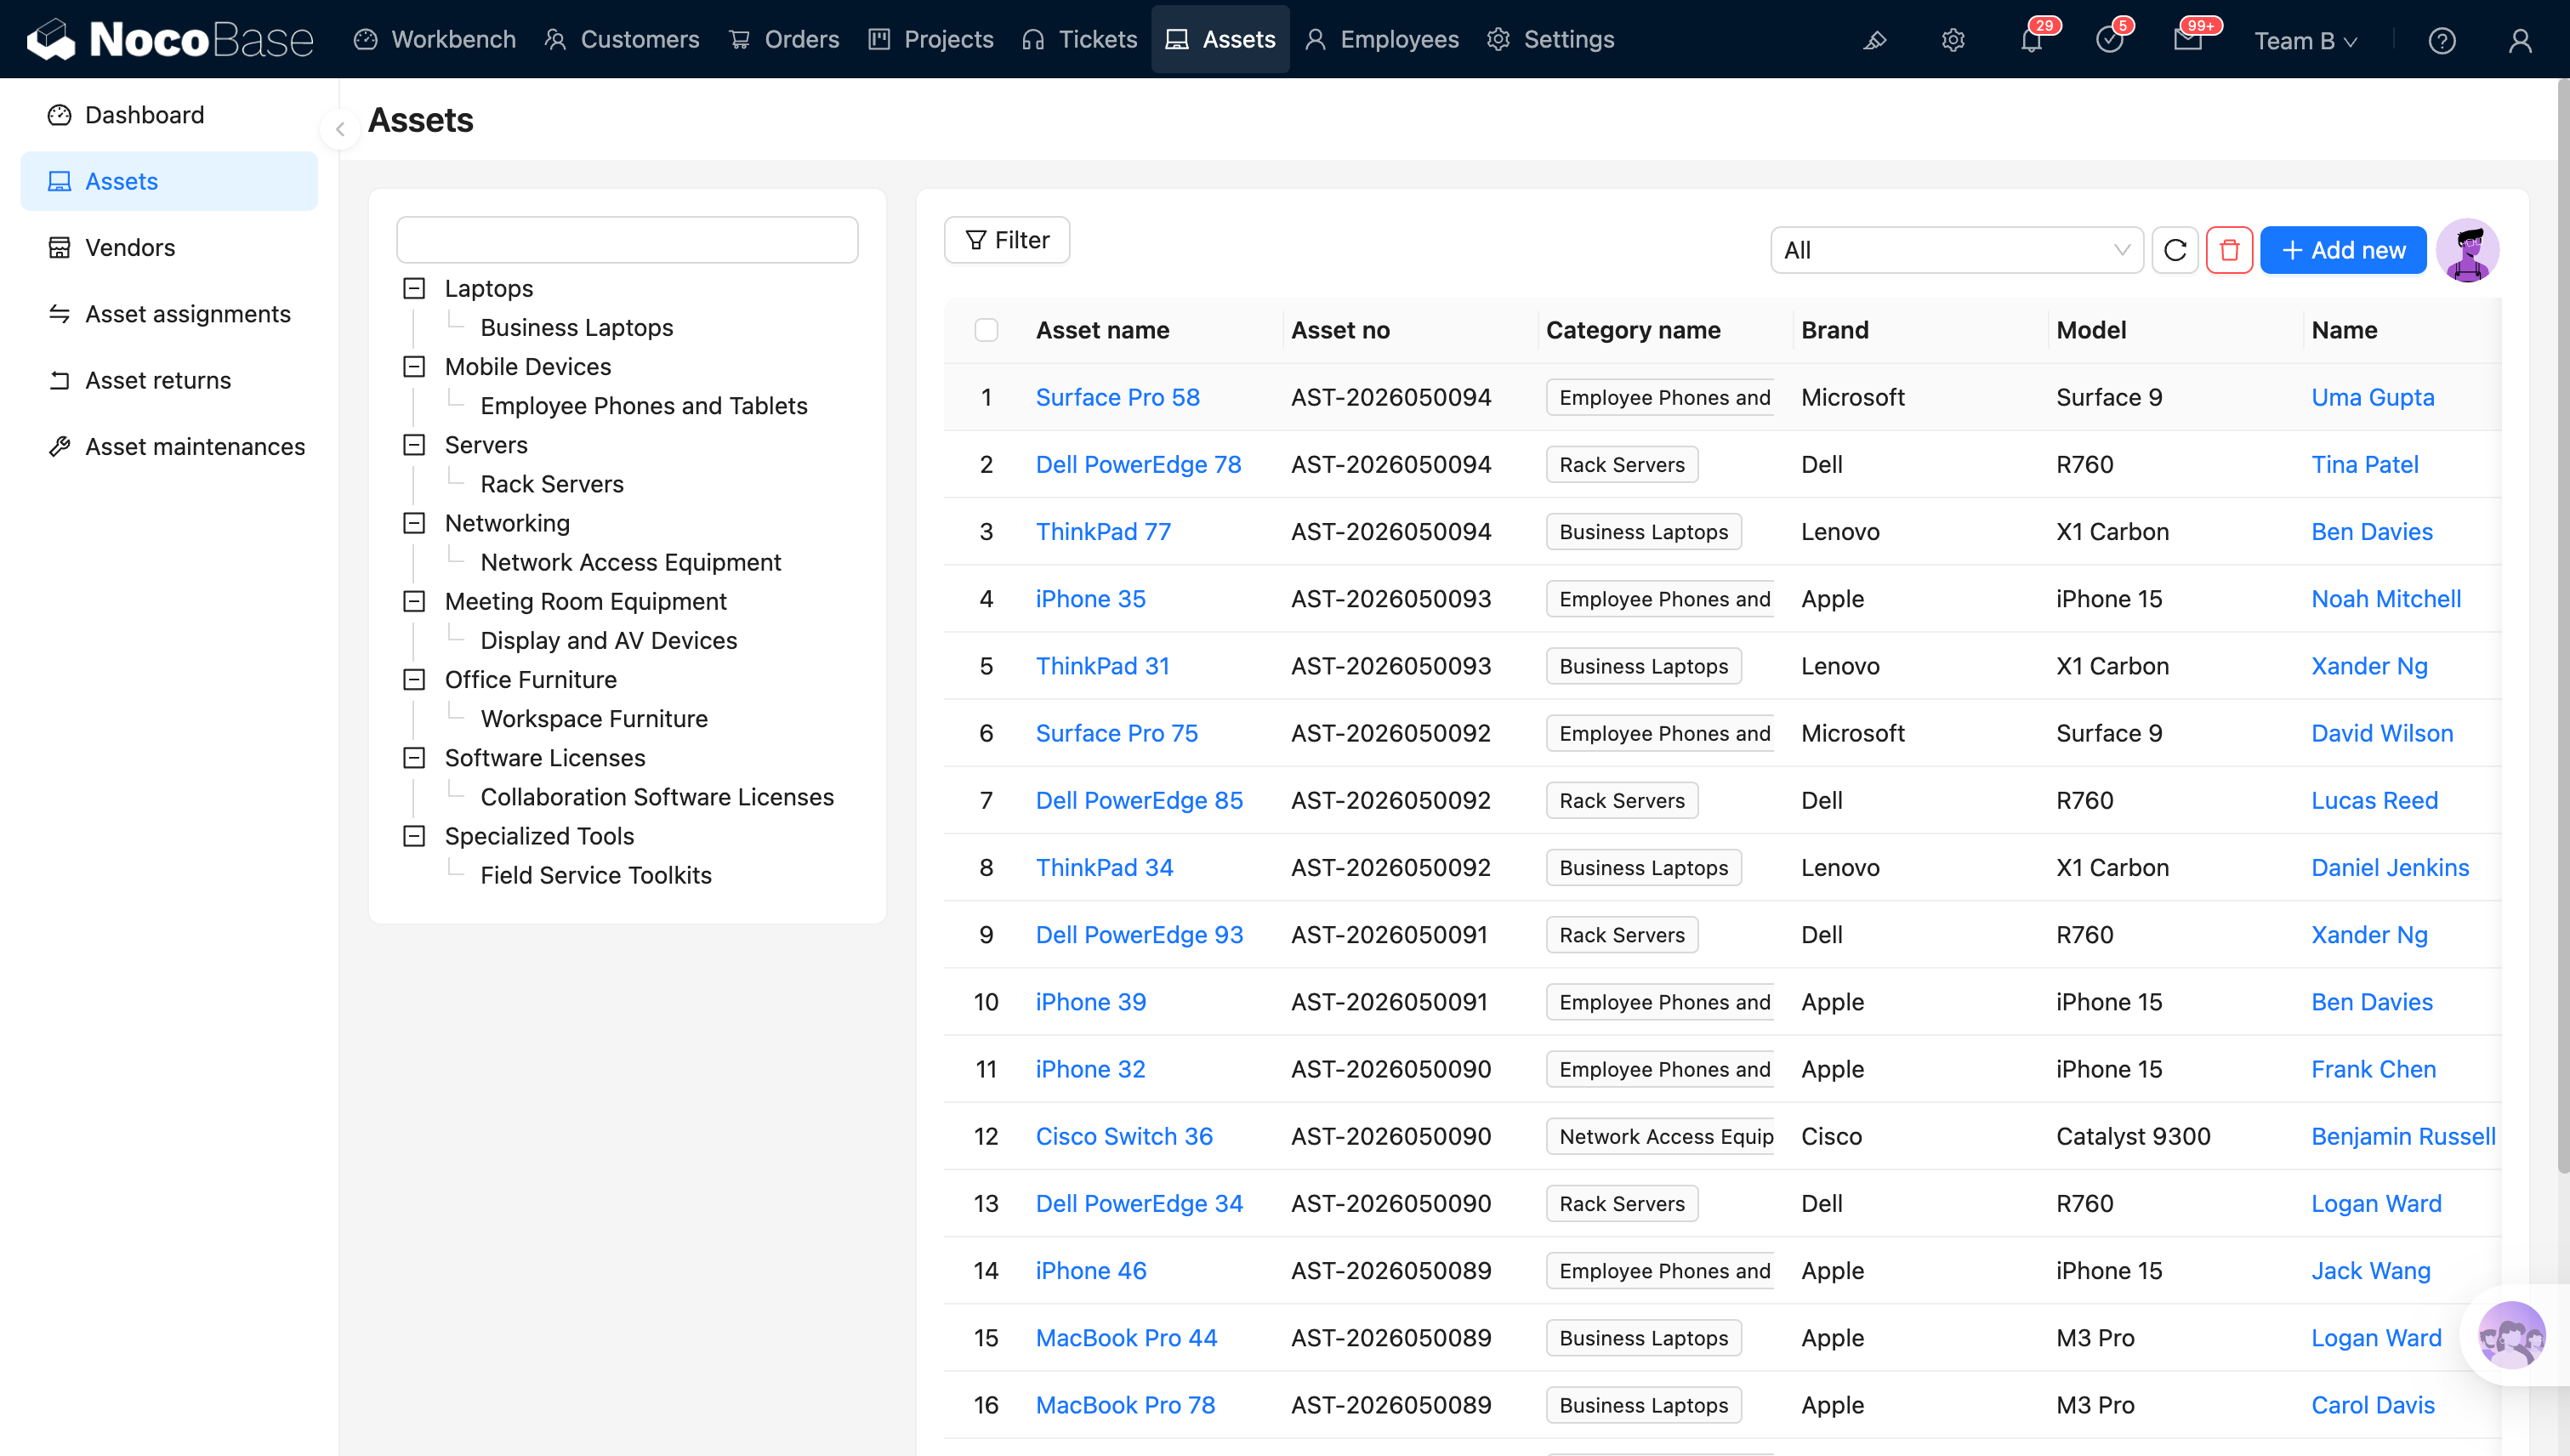The height and width of the screenshot is (1456, 2570).
Task: Go to the Customers menu
Action: [621, 39]
